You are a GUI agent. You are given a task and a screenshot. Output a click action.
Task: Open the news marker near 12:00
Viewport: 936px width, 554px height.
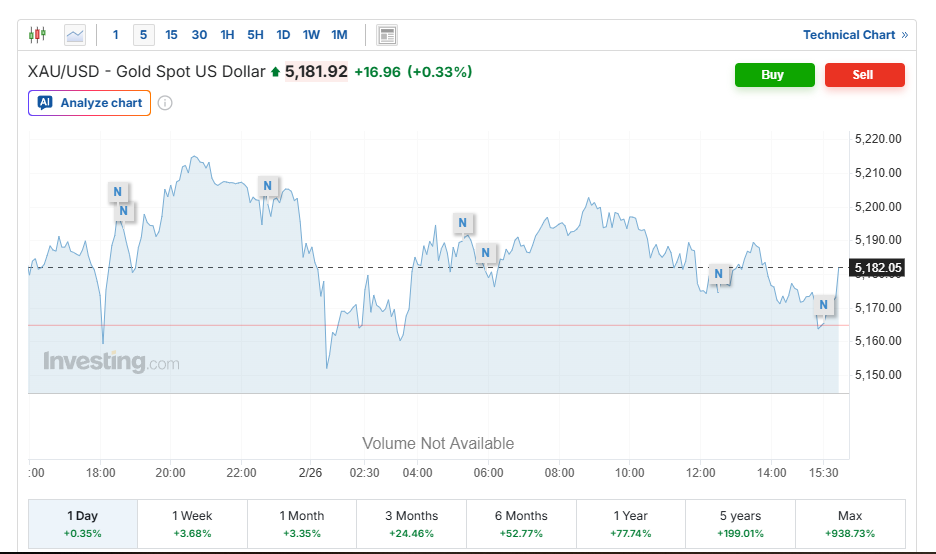pos(718,274)
